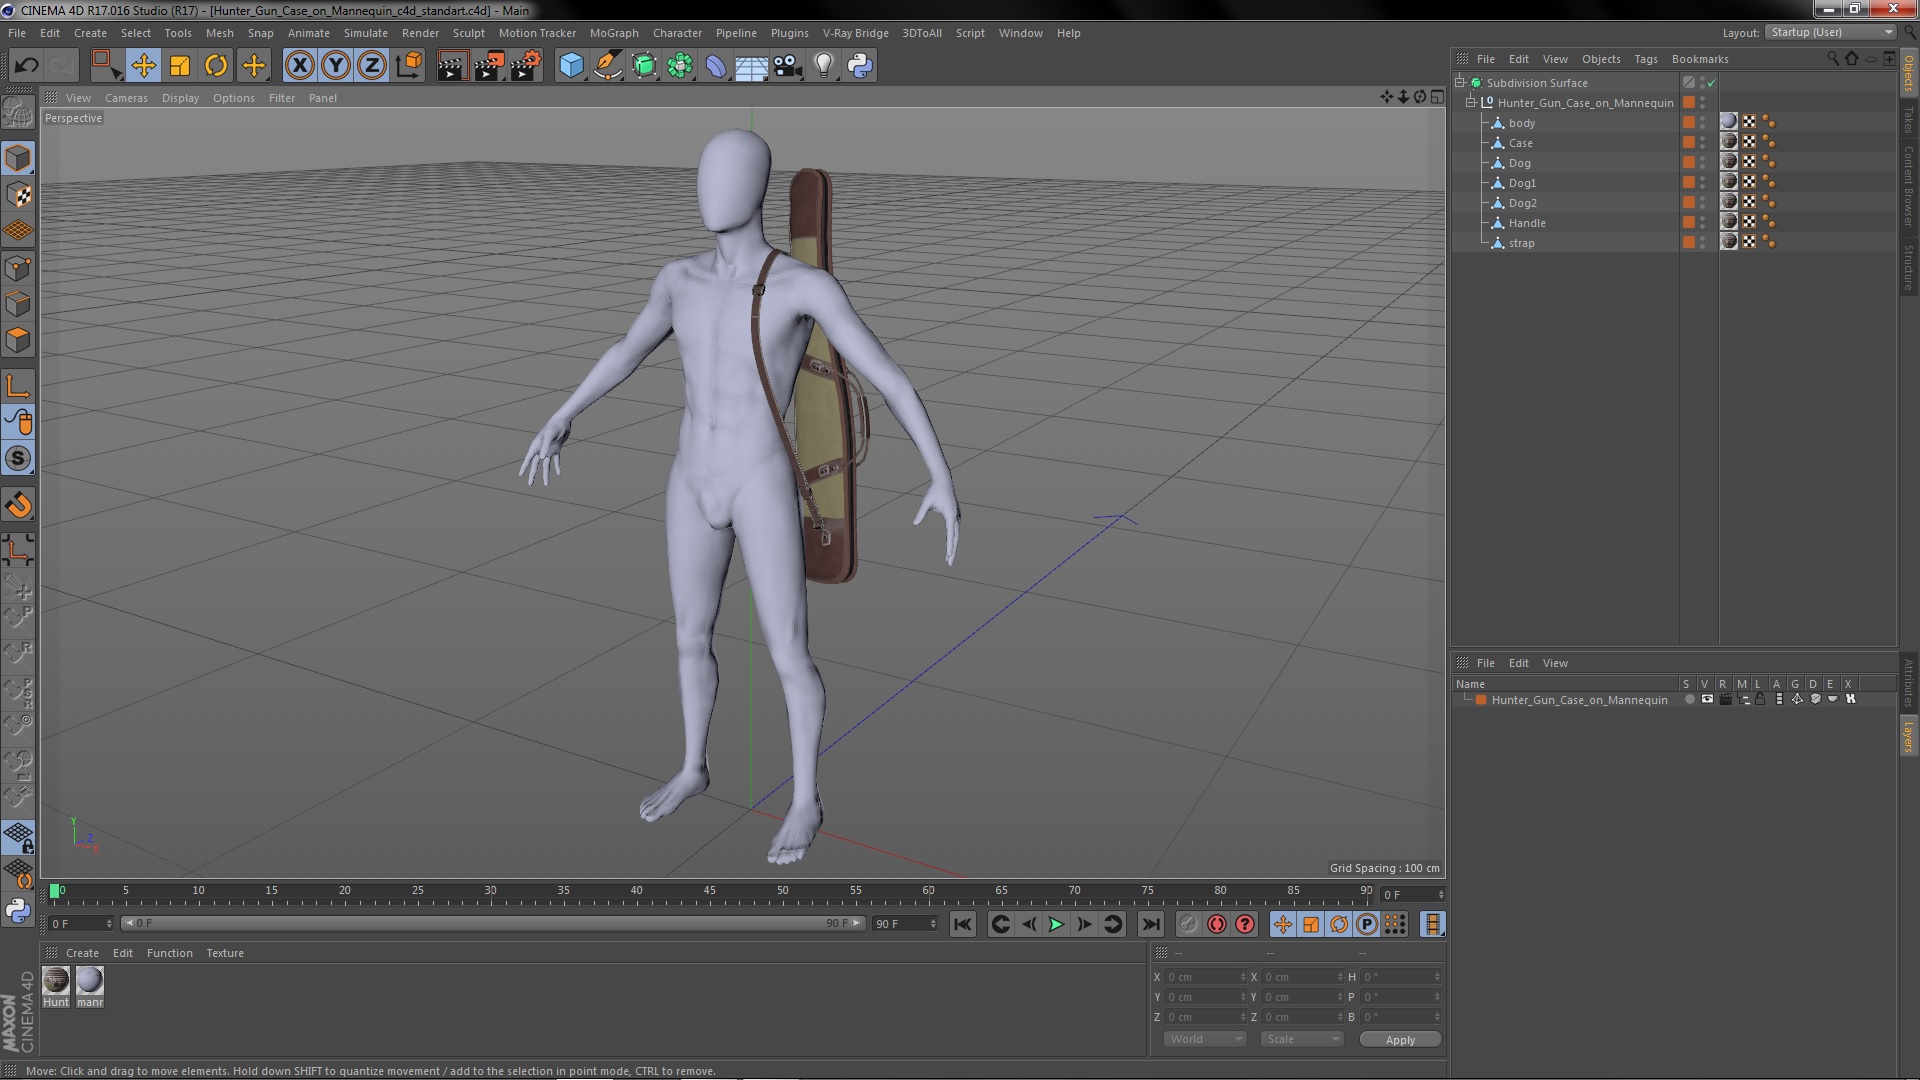Toggle Y axis lock
The image size is (1920, 1080).
(336, 66)
